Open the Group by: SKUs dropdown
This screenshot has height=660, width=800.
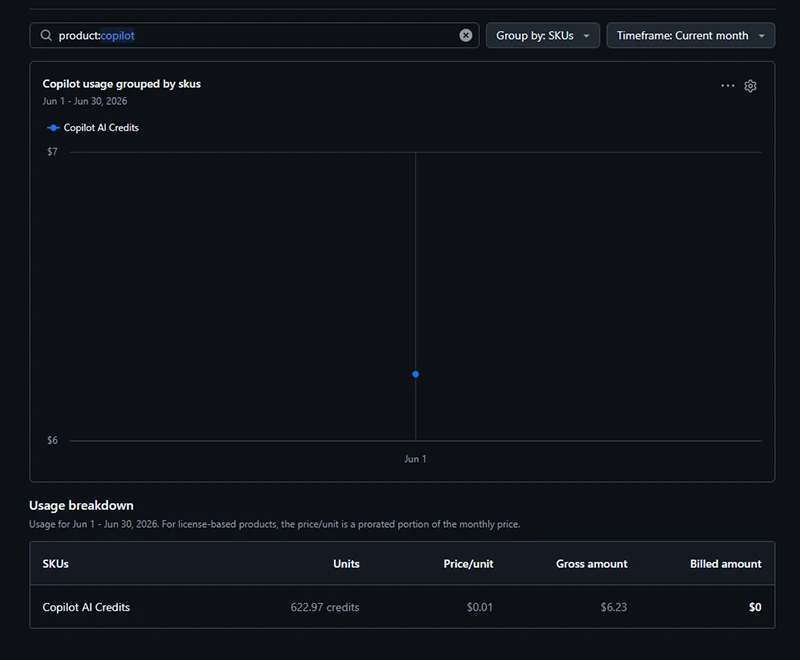[x=542, y=35]
